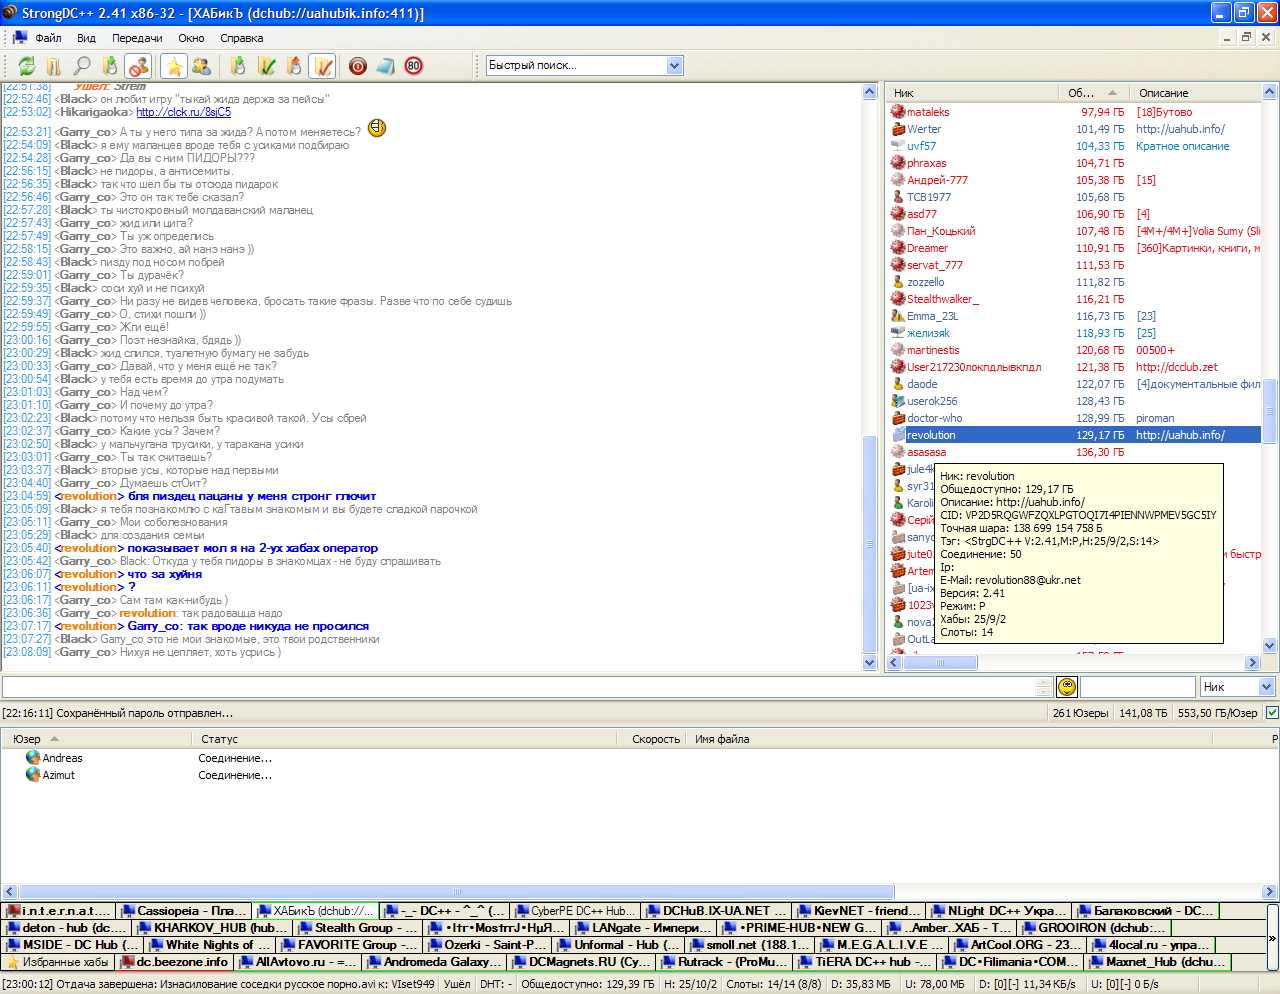Screen dimensions: 1280x994
Task: Click the user icon beside userok256
Action: tap(898, 401)
